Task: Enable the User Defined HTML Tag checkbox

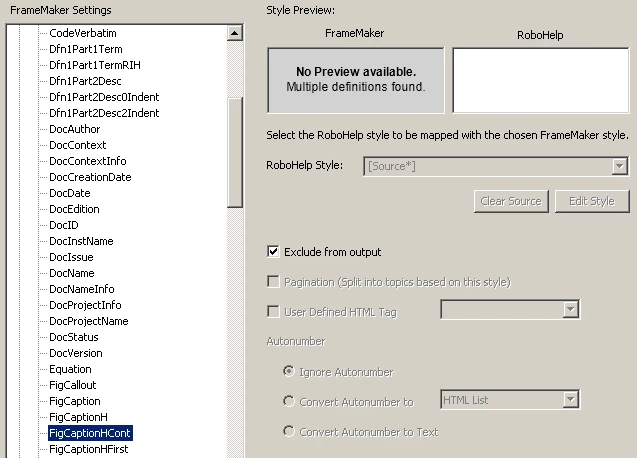Action: pos(273,312)
